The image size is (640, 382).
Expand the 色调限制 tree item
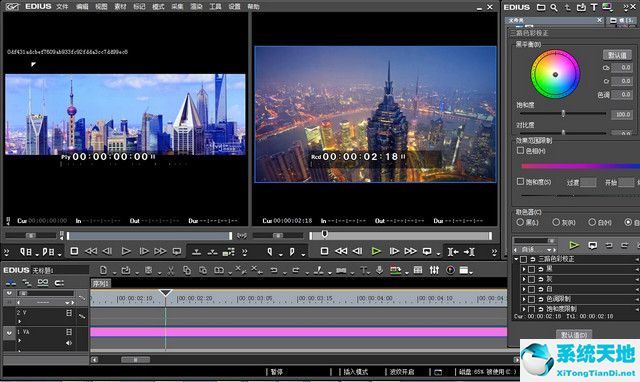pyautogui.click(x=524, y=299)
